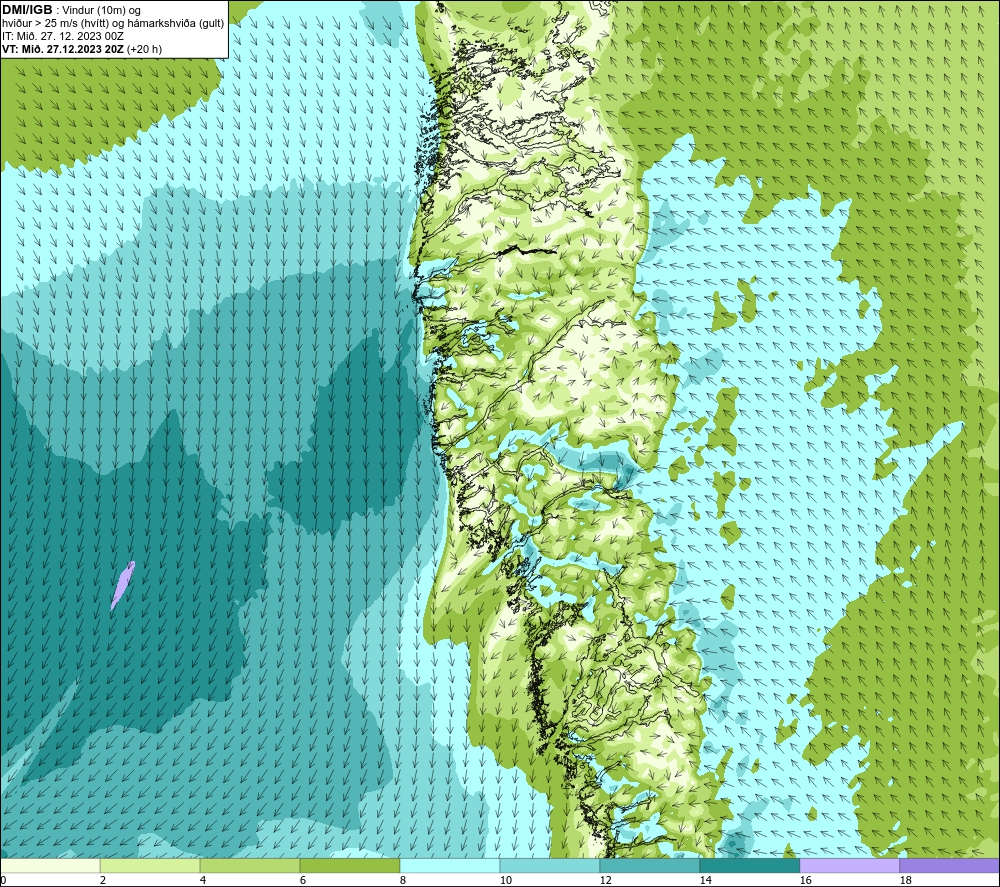Click the 'Vindur (10m) og' heading text

point(101,11)
